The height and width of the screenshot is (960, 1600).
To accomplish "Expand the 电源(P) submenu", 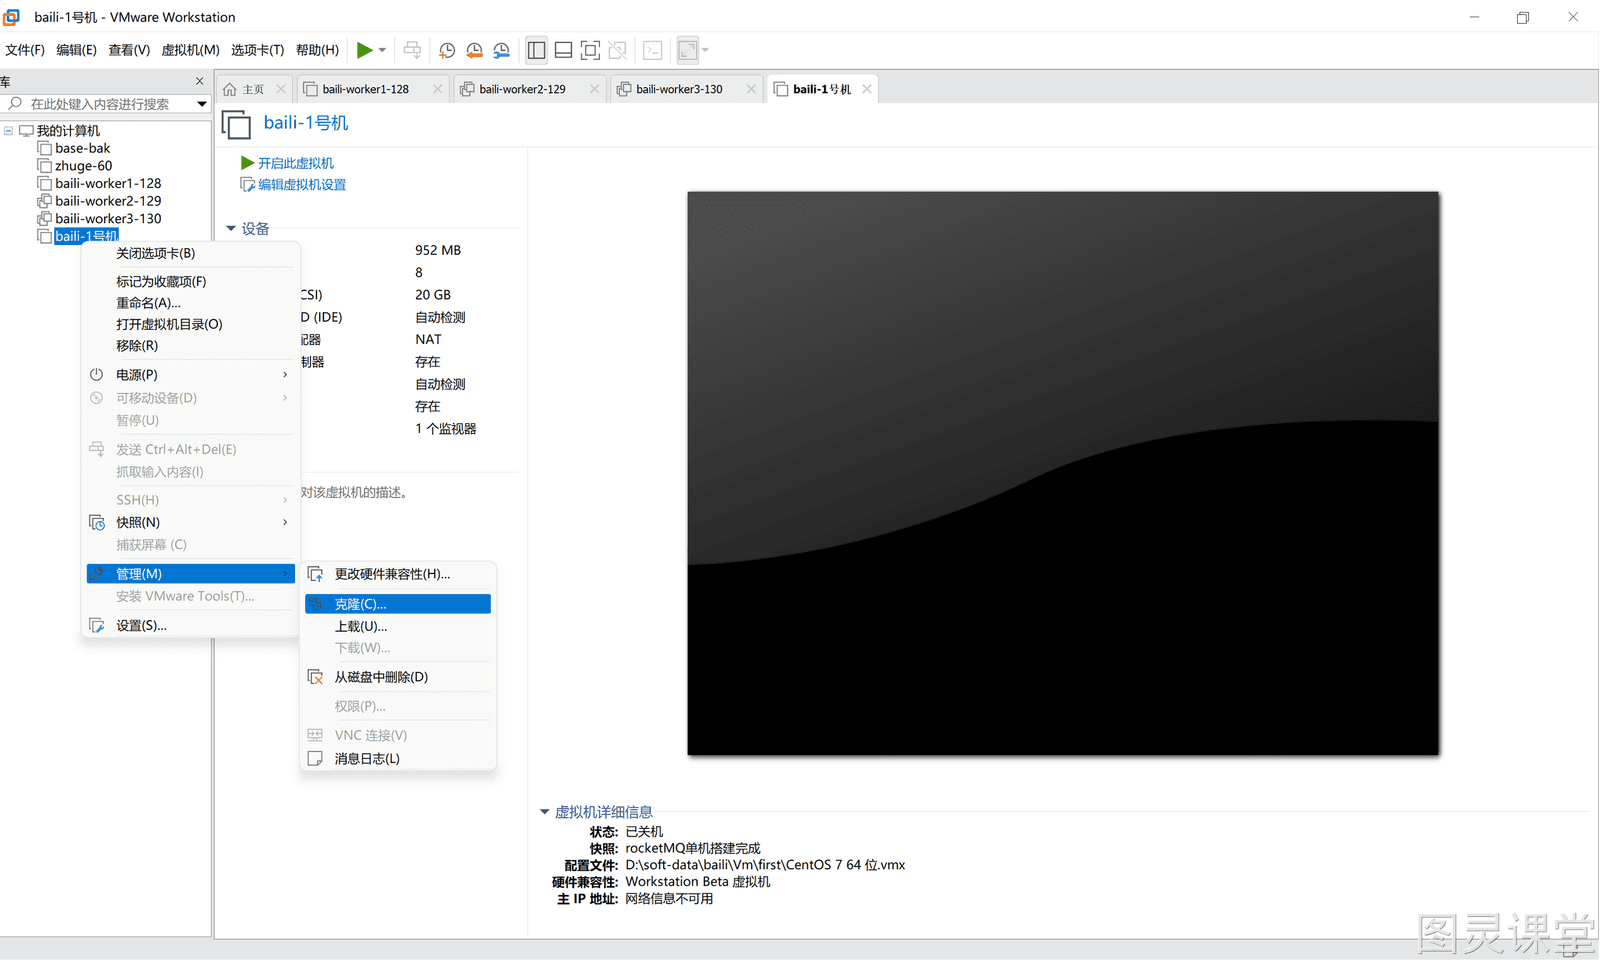I will coord(192,375).
